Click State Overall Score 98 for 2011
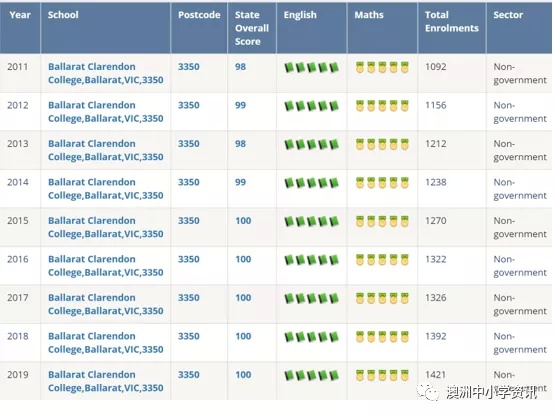554x417 pixels. point(241,67)
